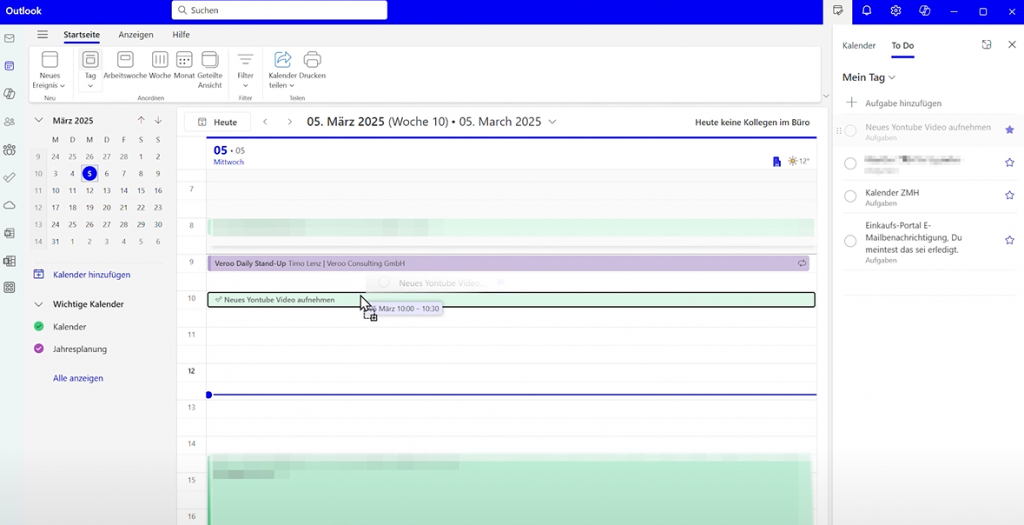This screenshot has height=525, width=1024.
Task: Click Kalender hinzufügen
Action: click(x=91, y=275)
